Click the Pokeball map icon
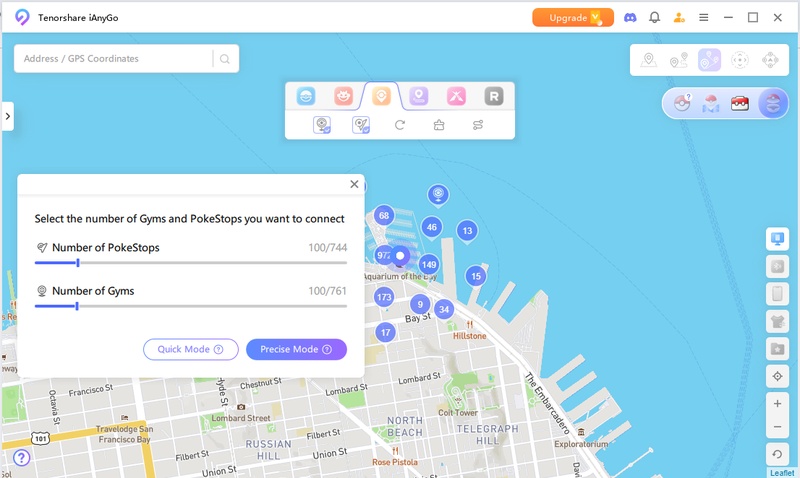800x478 pixels. 711,104
